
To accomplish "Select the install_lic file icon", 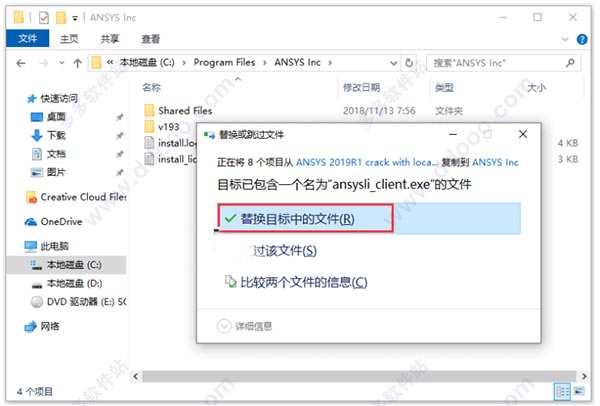I will pos(149,159).
